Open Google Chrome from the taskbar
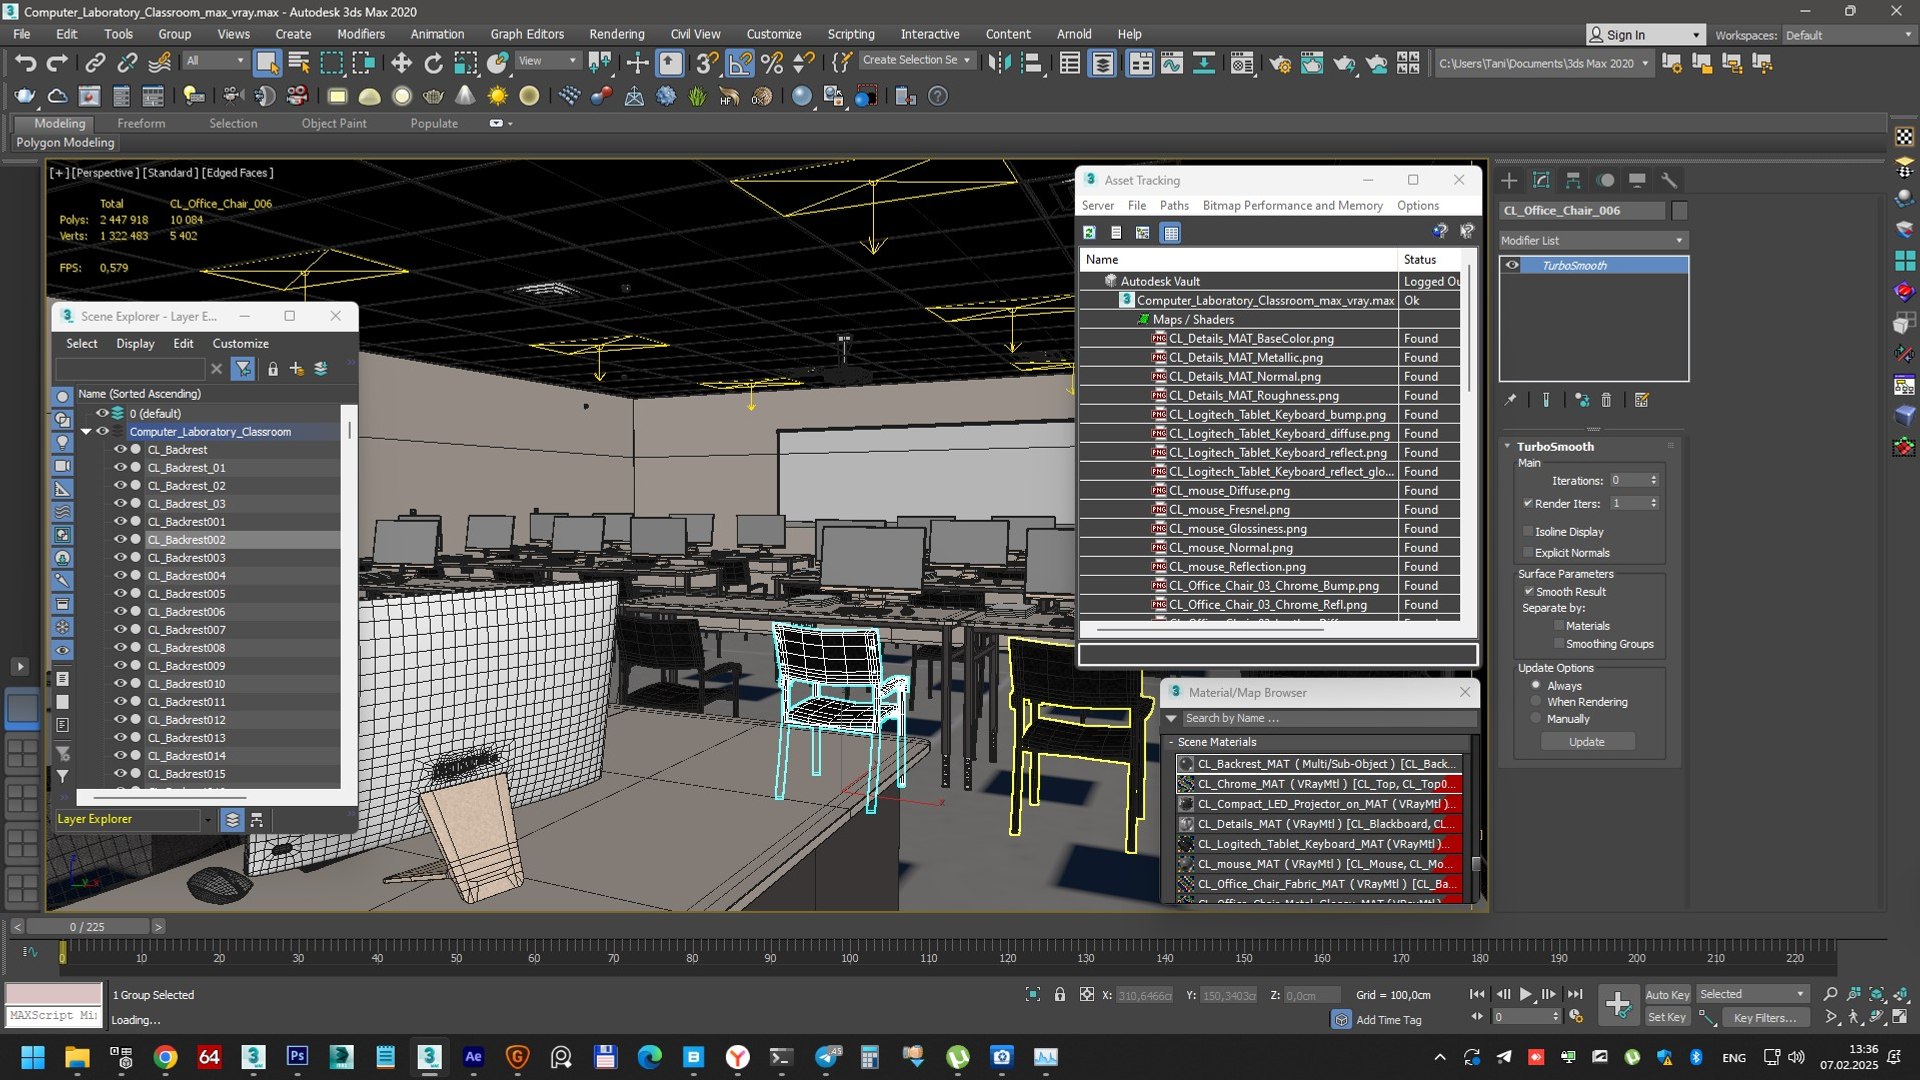1920x1080 pixels. 166,1057
